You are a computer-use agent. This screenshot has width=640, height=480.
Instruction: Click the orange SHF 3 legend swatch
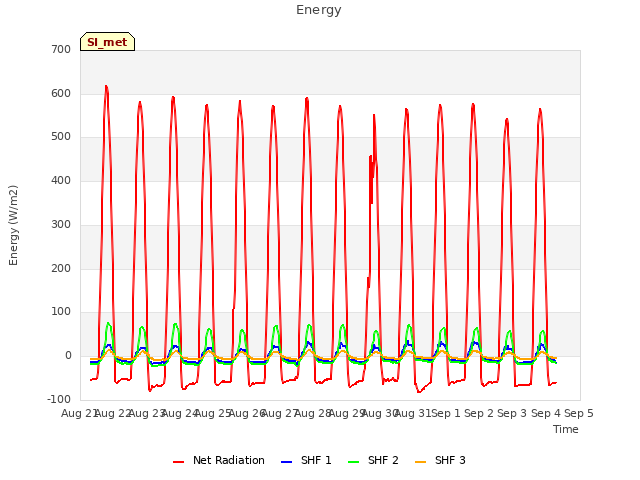coord(420,462)
